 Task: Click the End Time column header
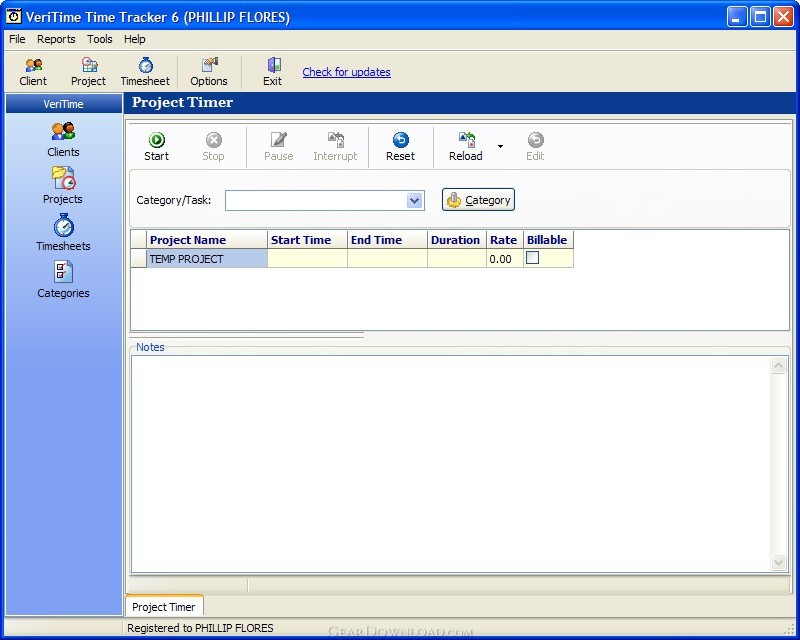coord(387,240)
